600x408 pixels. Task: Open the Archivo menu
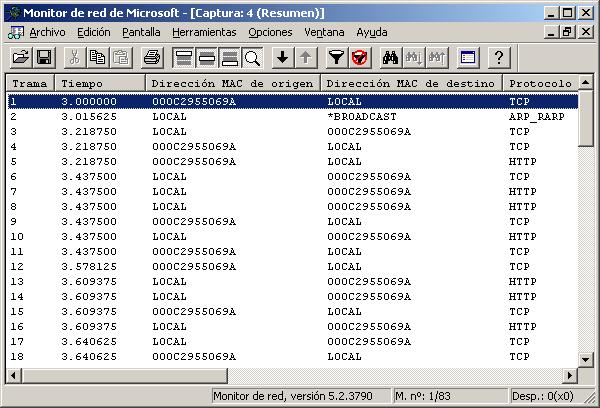[46, 32]
